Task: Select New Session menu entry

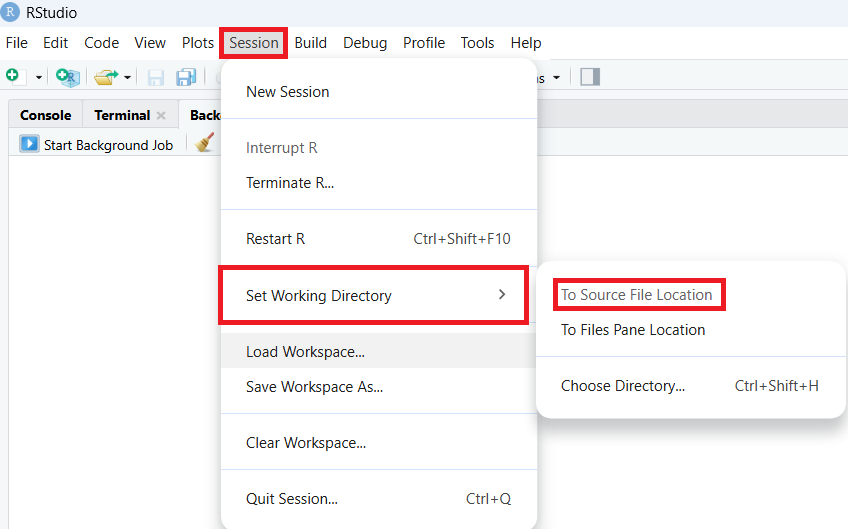Action: tap(379, 92)
